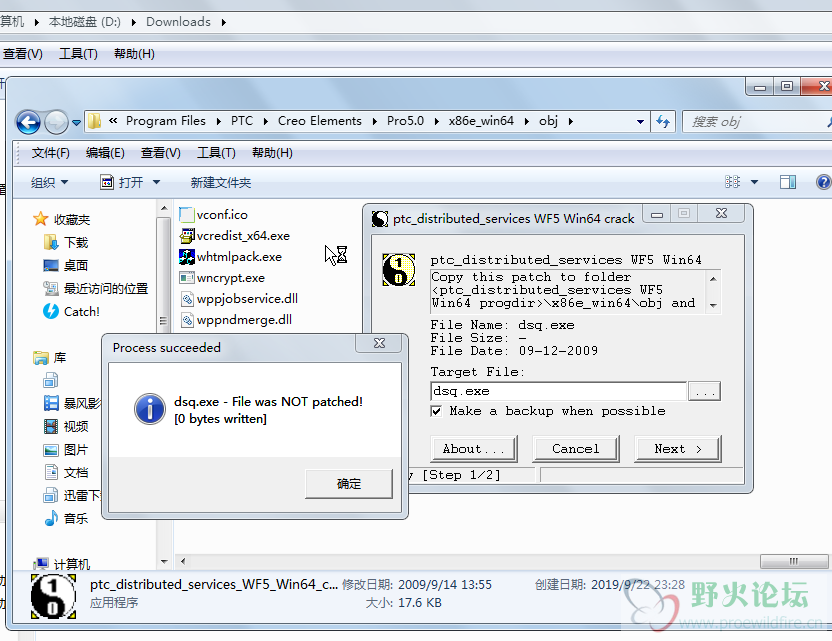
Task: Click the change view icon
Action: coord(732,182)
